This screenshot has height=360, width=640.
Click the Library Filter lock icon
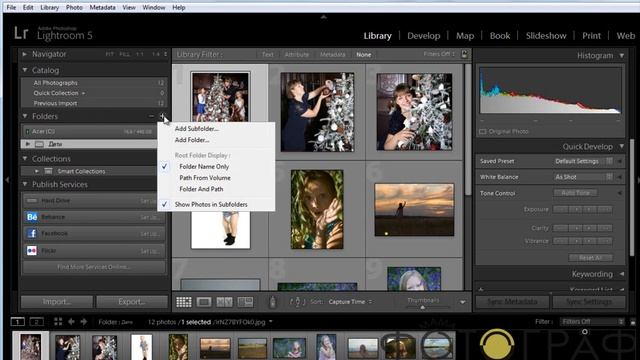point(464,54)
